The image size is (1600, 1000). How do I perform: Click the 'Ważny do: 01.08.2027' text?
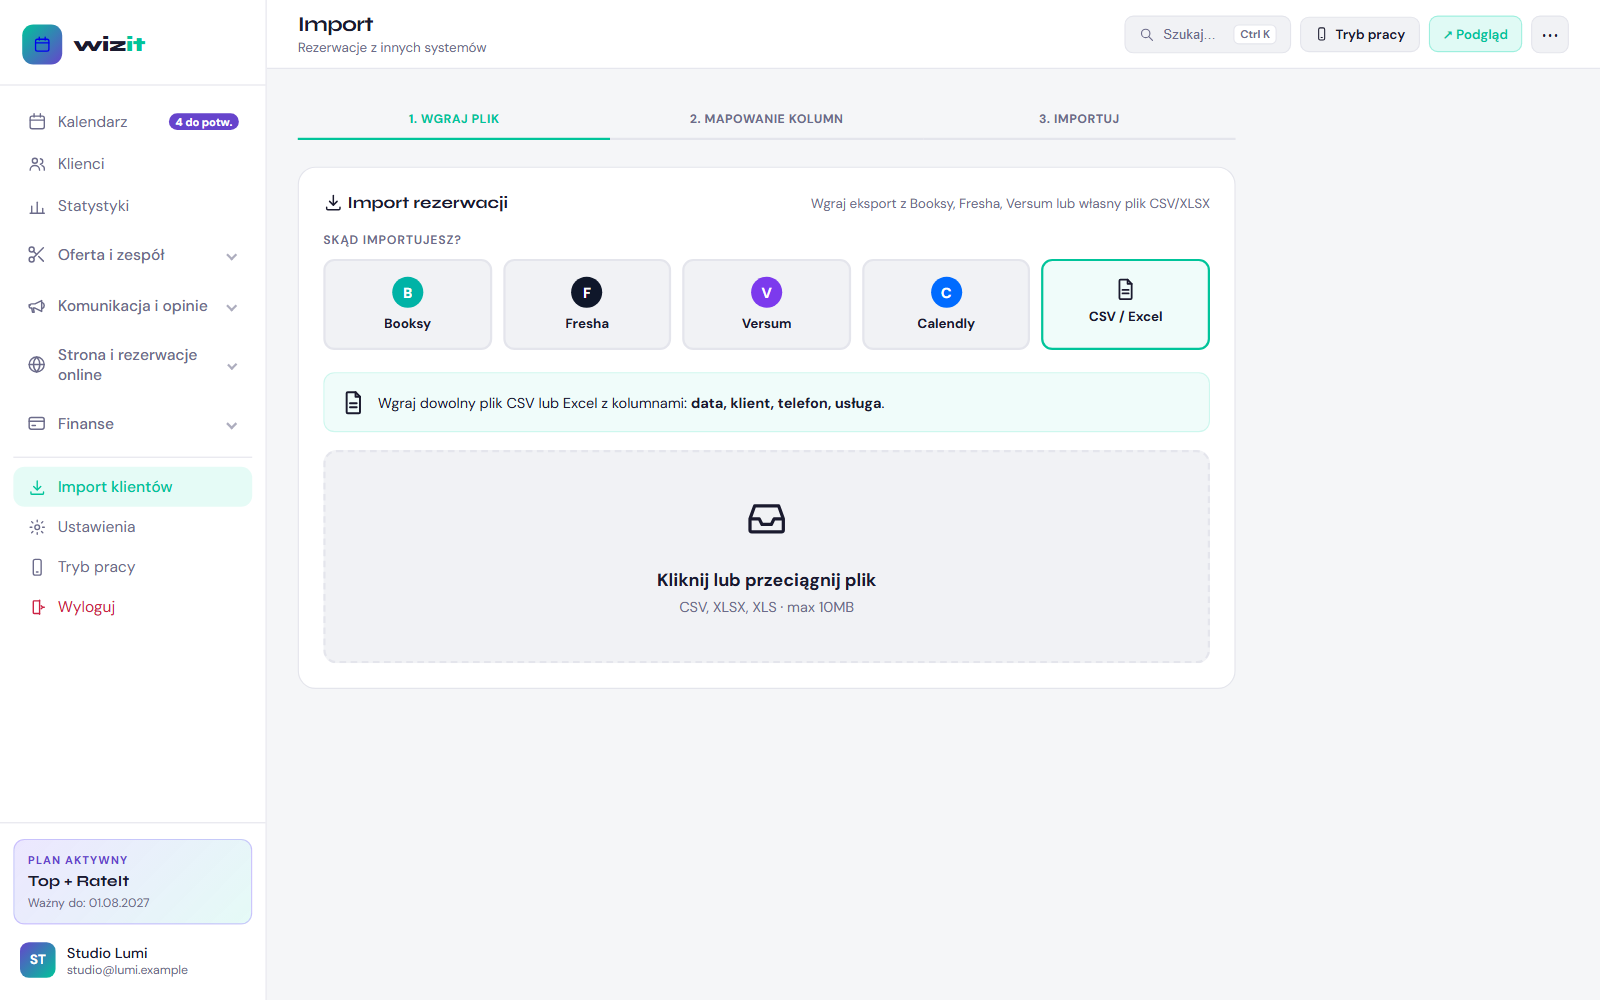89,903
